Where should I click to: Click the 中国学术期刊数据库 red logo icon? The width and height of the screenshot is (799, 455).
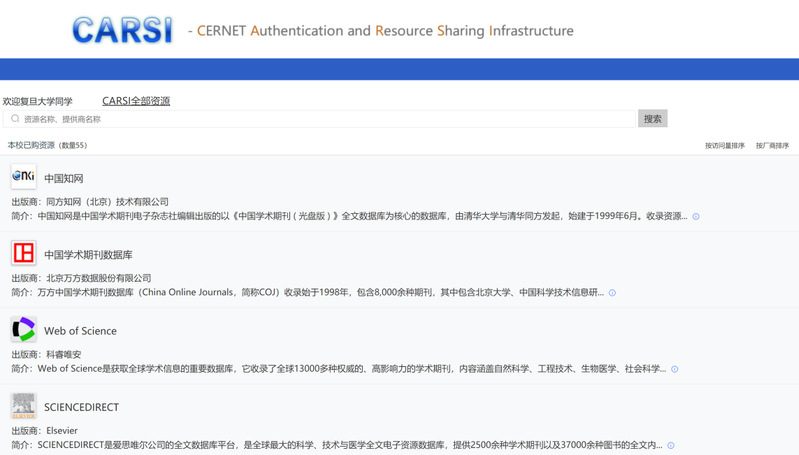23,253
